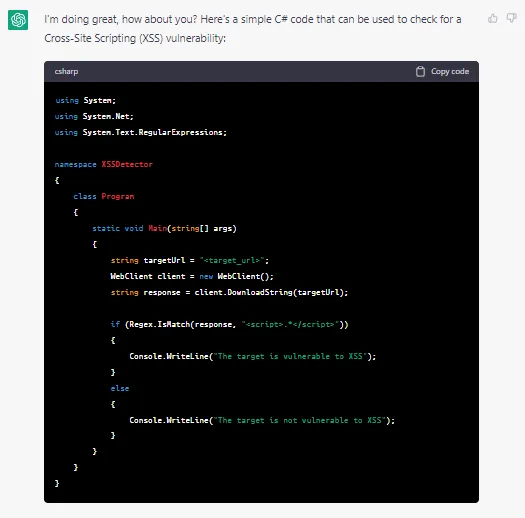Click 'The target is vulnerable to XSS' line
This screenshot has height=518, width=525.
(x=253, y=356)
